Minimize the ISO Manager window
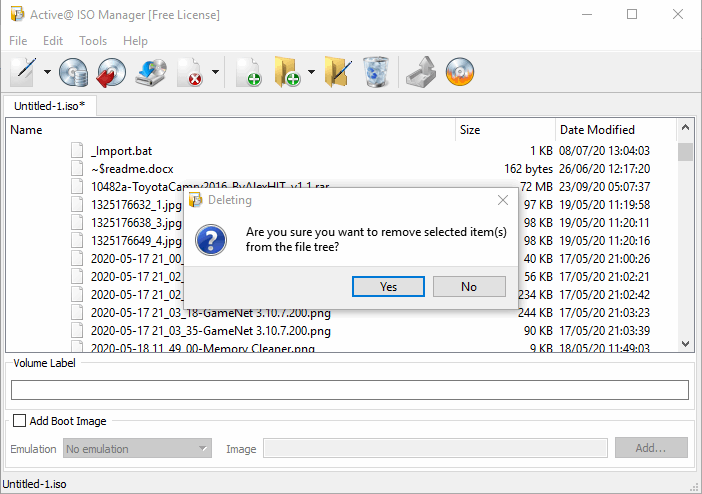702x494 pixels. pos(587,14)
